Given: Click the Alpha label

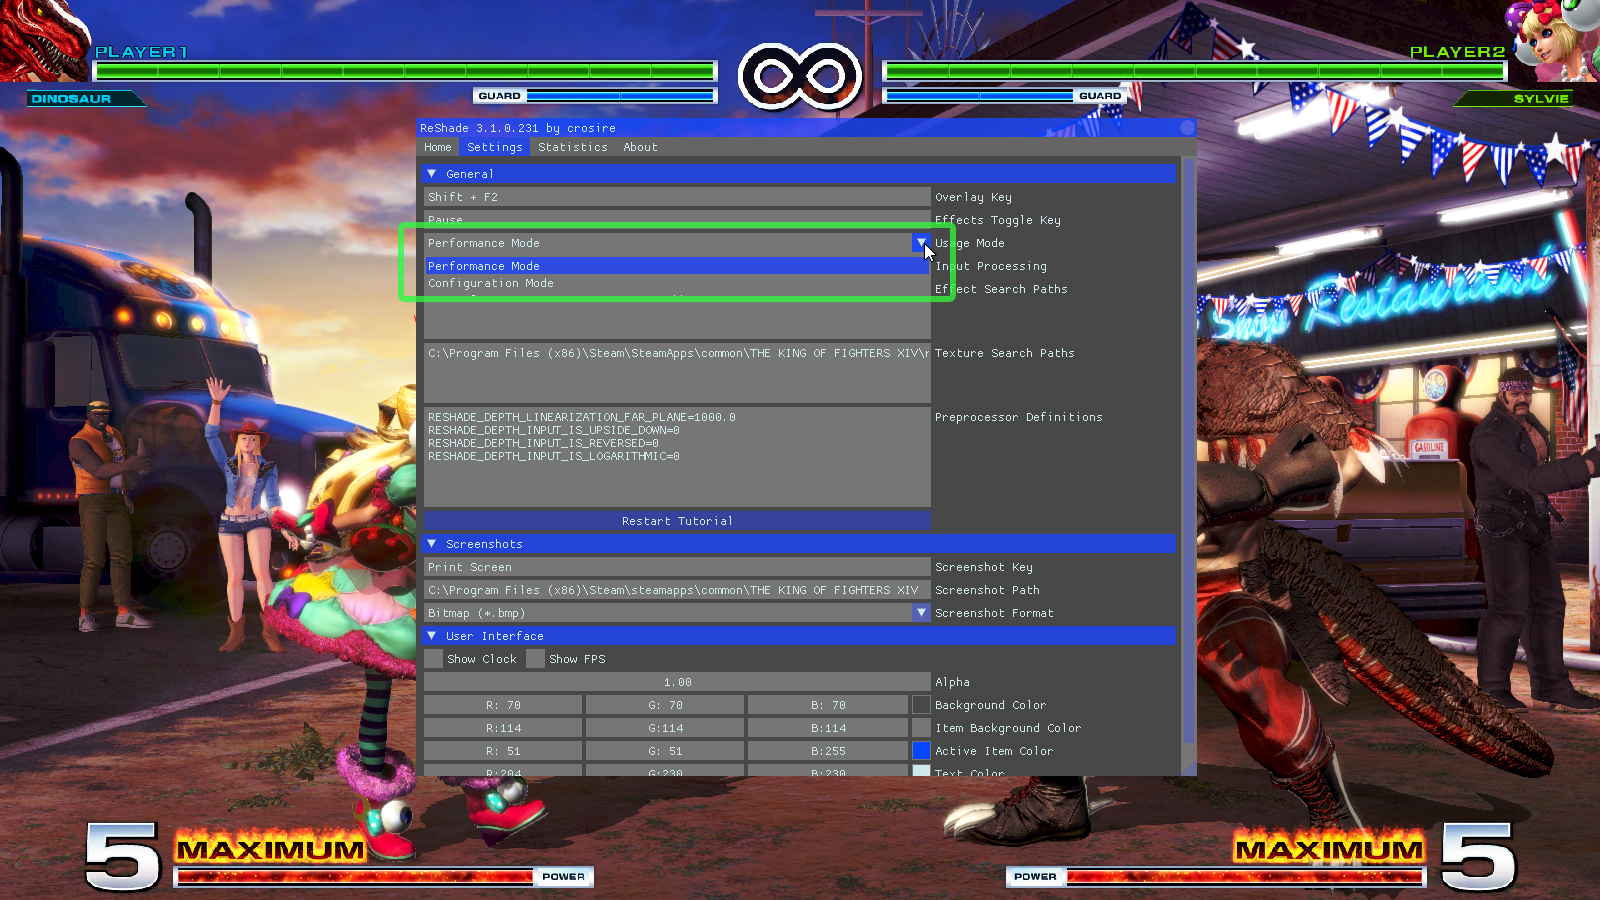Looking at the screenshot, I should click(952, 682).
